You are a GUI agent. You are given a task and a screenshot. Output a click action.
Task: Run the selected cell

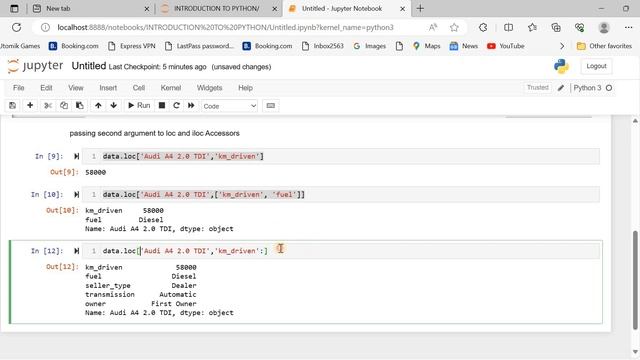139,106
